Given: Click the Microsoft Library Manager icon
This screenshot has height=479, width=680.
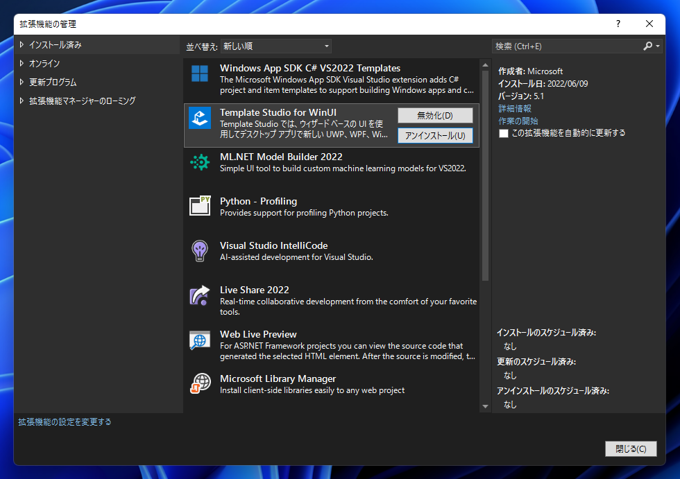Looking at the screenshot, I should [x=200, y=384].
